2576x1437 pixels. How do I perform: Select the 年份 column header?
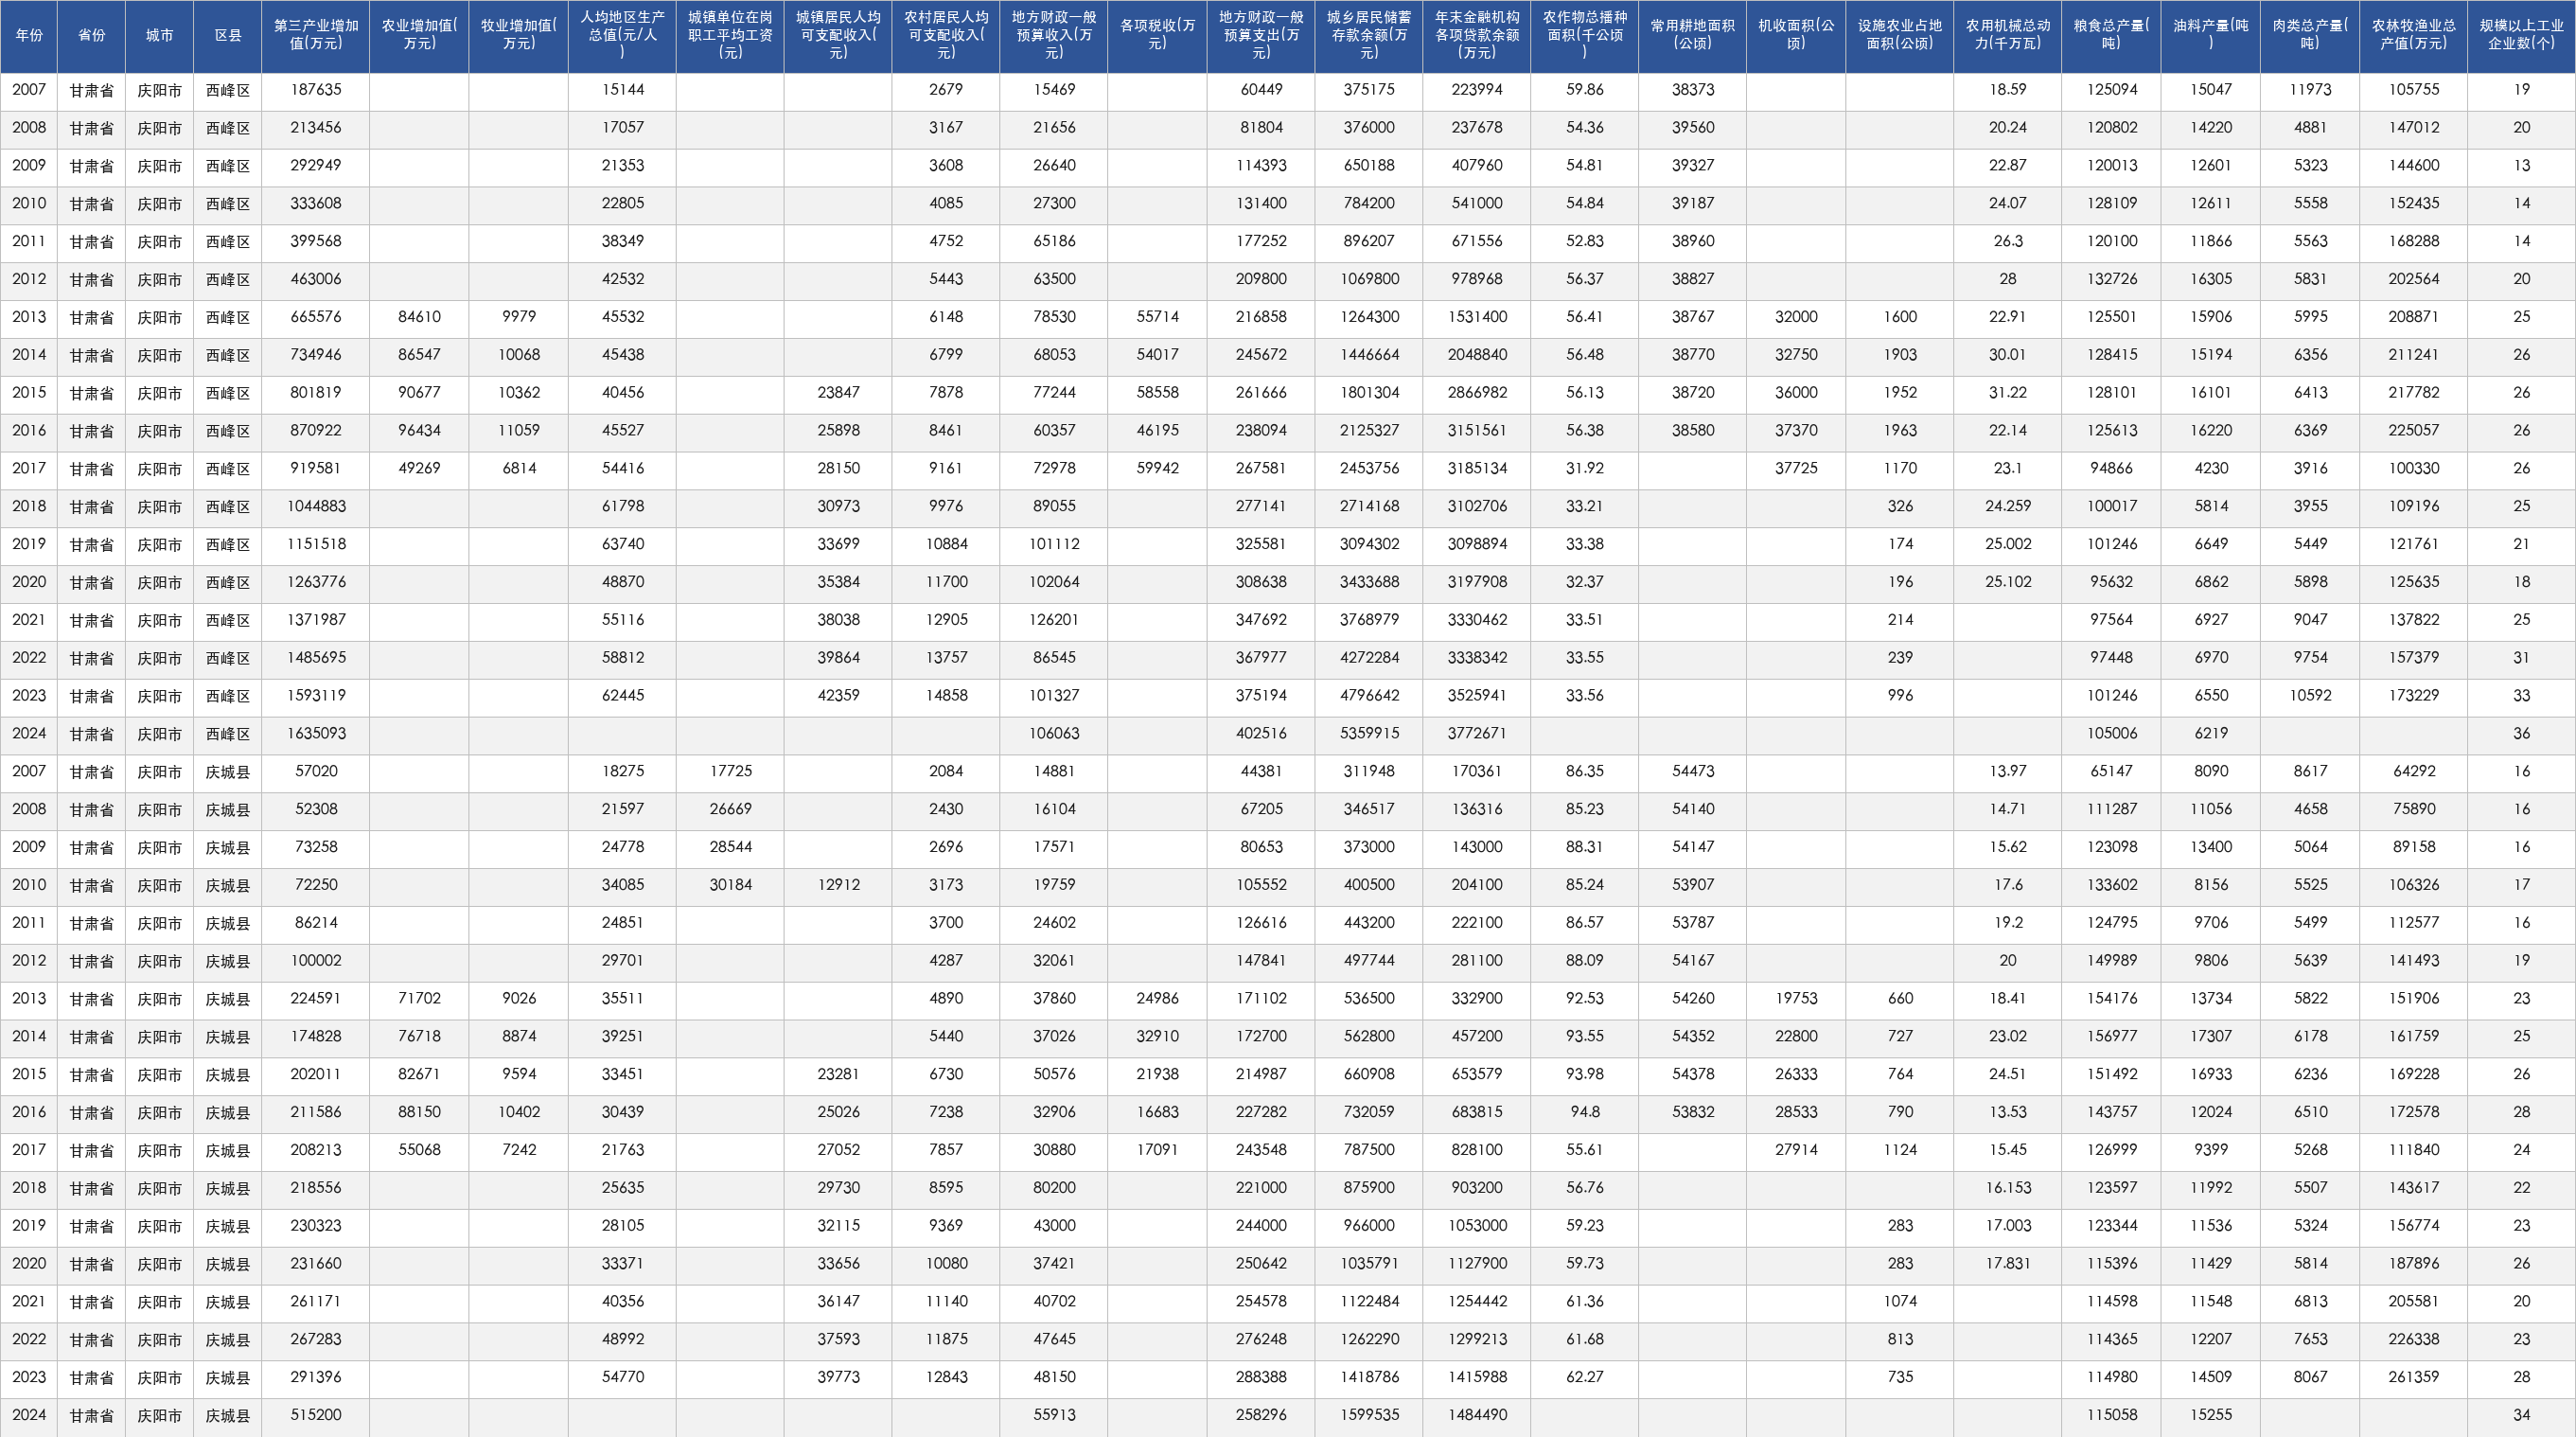(x=29, y=35)
